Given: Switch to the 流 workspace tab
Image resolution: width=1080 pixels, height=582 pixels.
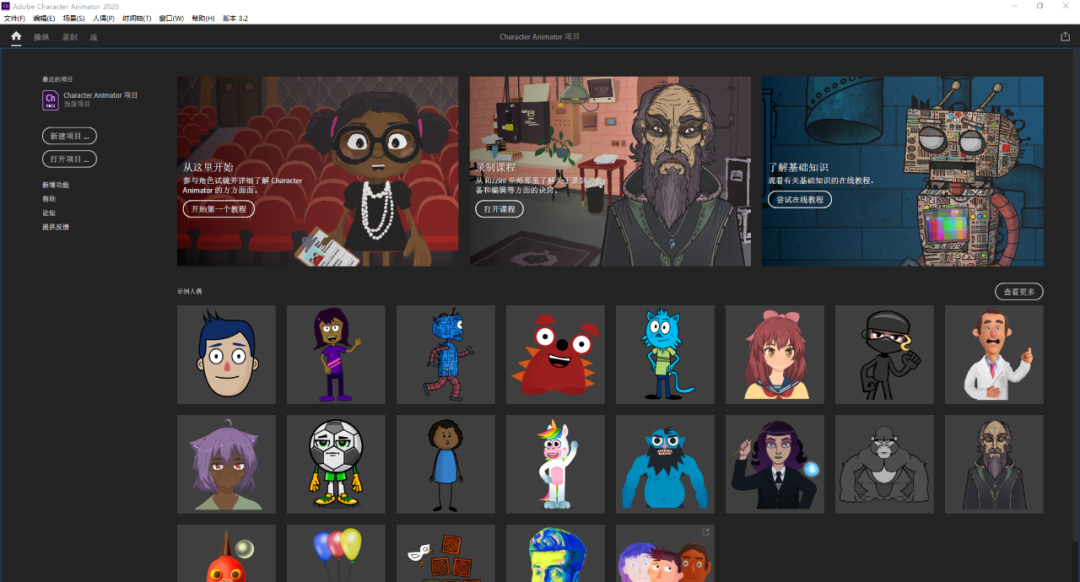Looking at the screenshot, I should point(94,37).
